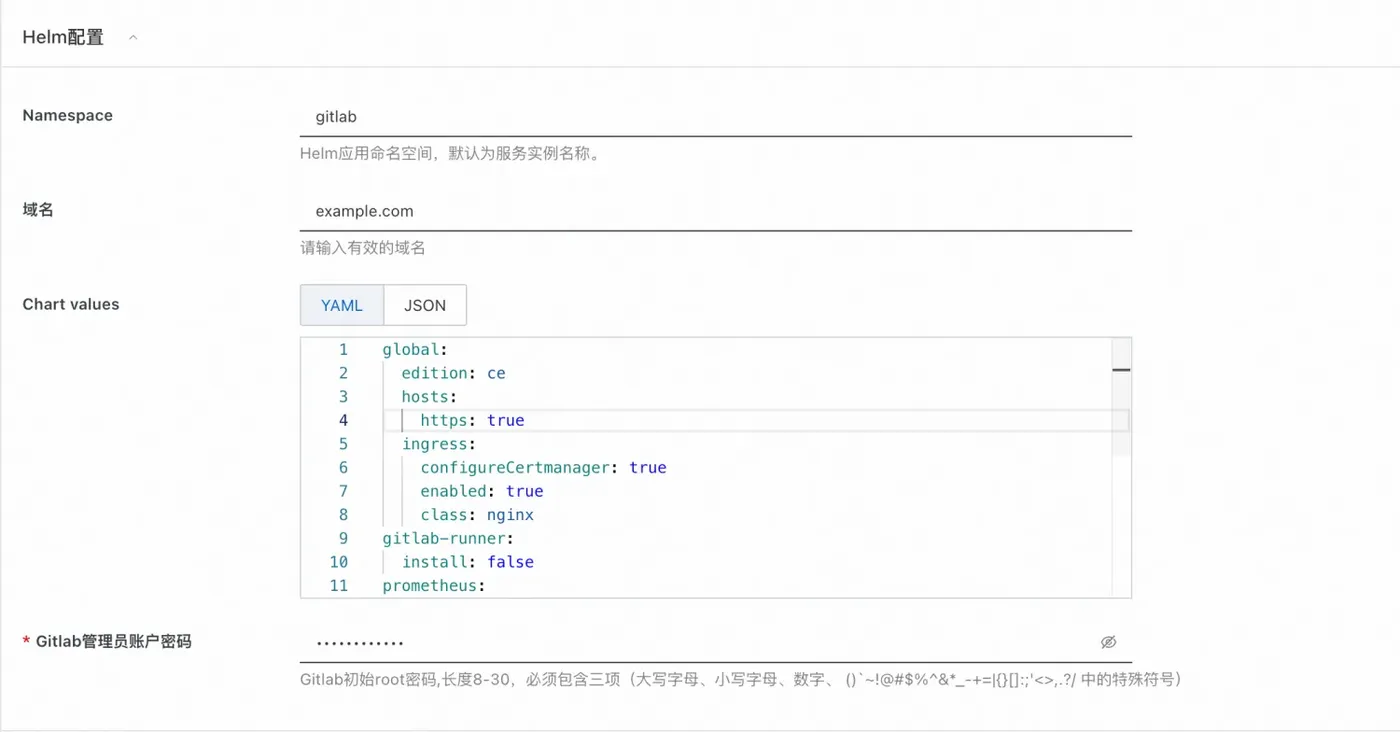This screenshot has width=1400, height=732.
Task: Click the hint '请输入有效的域名'
Action: pos(363,248)
